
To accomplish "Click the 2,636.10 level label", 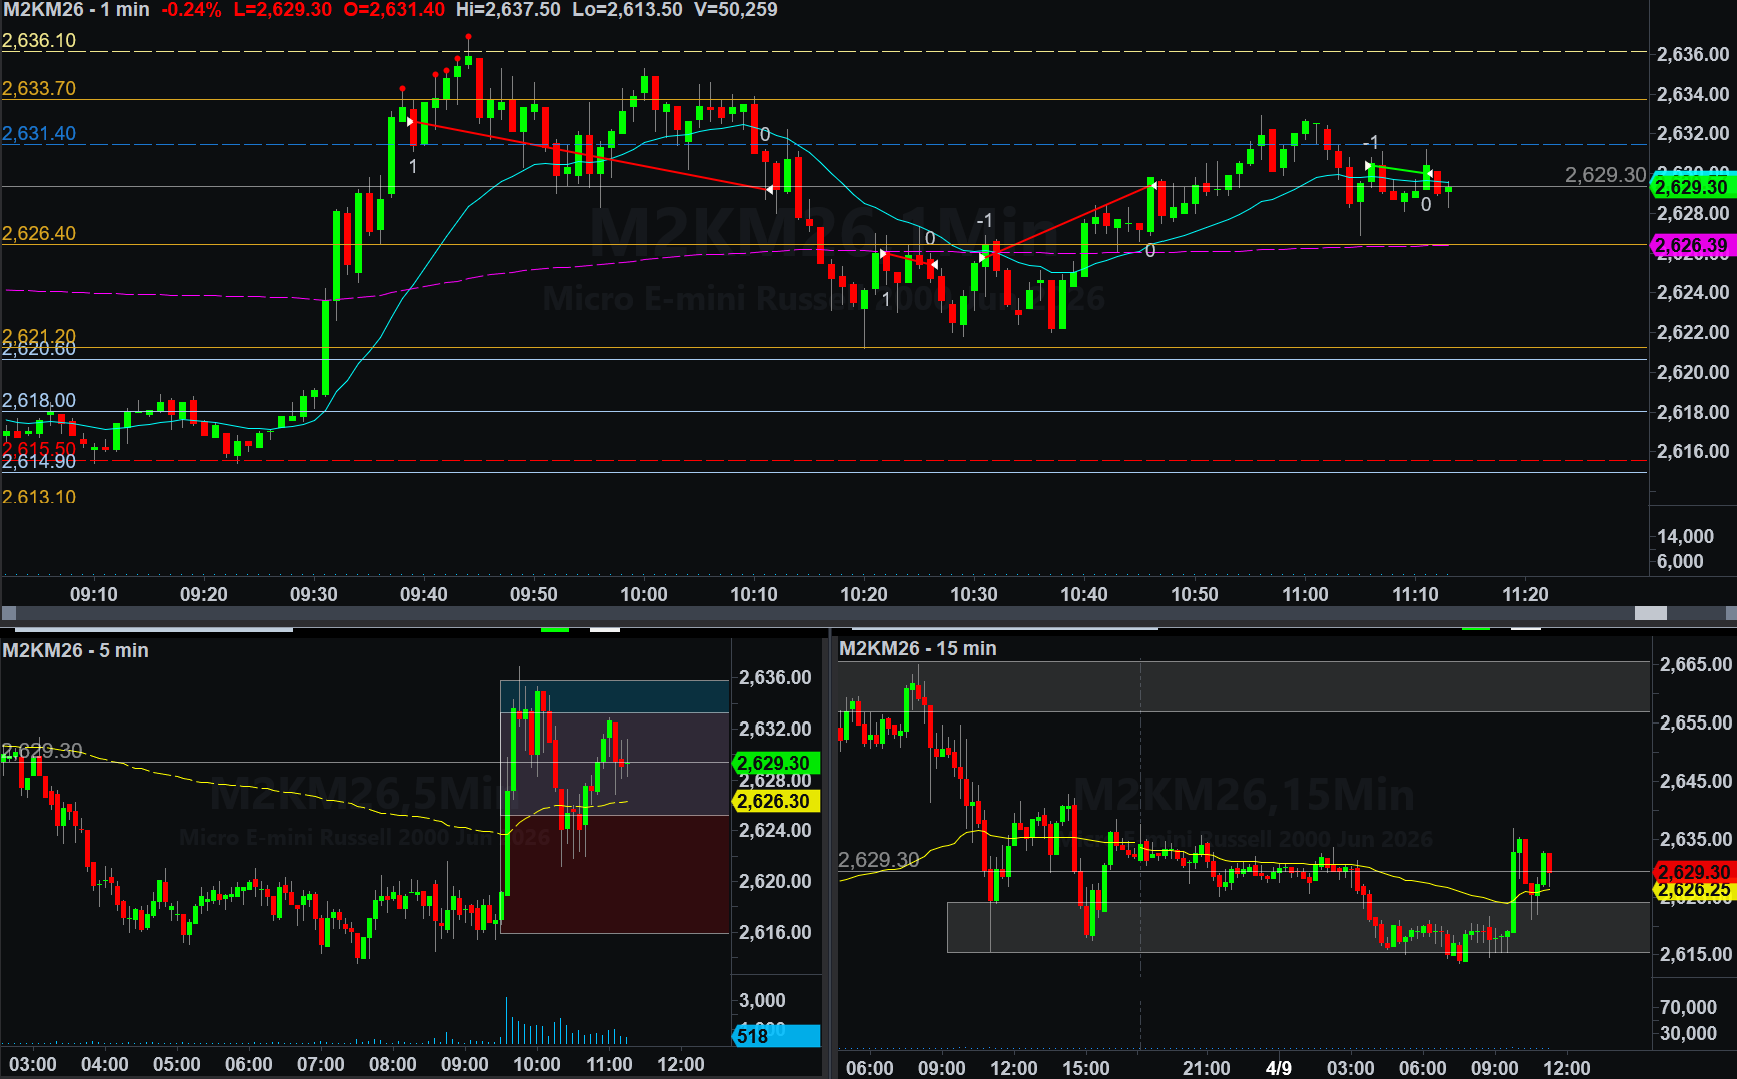I will coord(39,41).
